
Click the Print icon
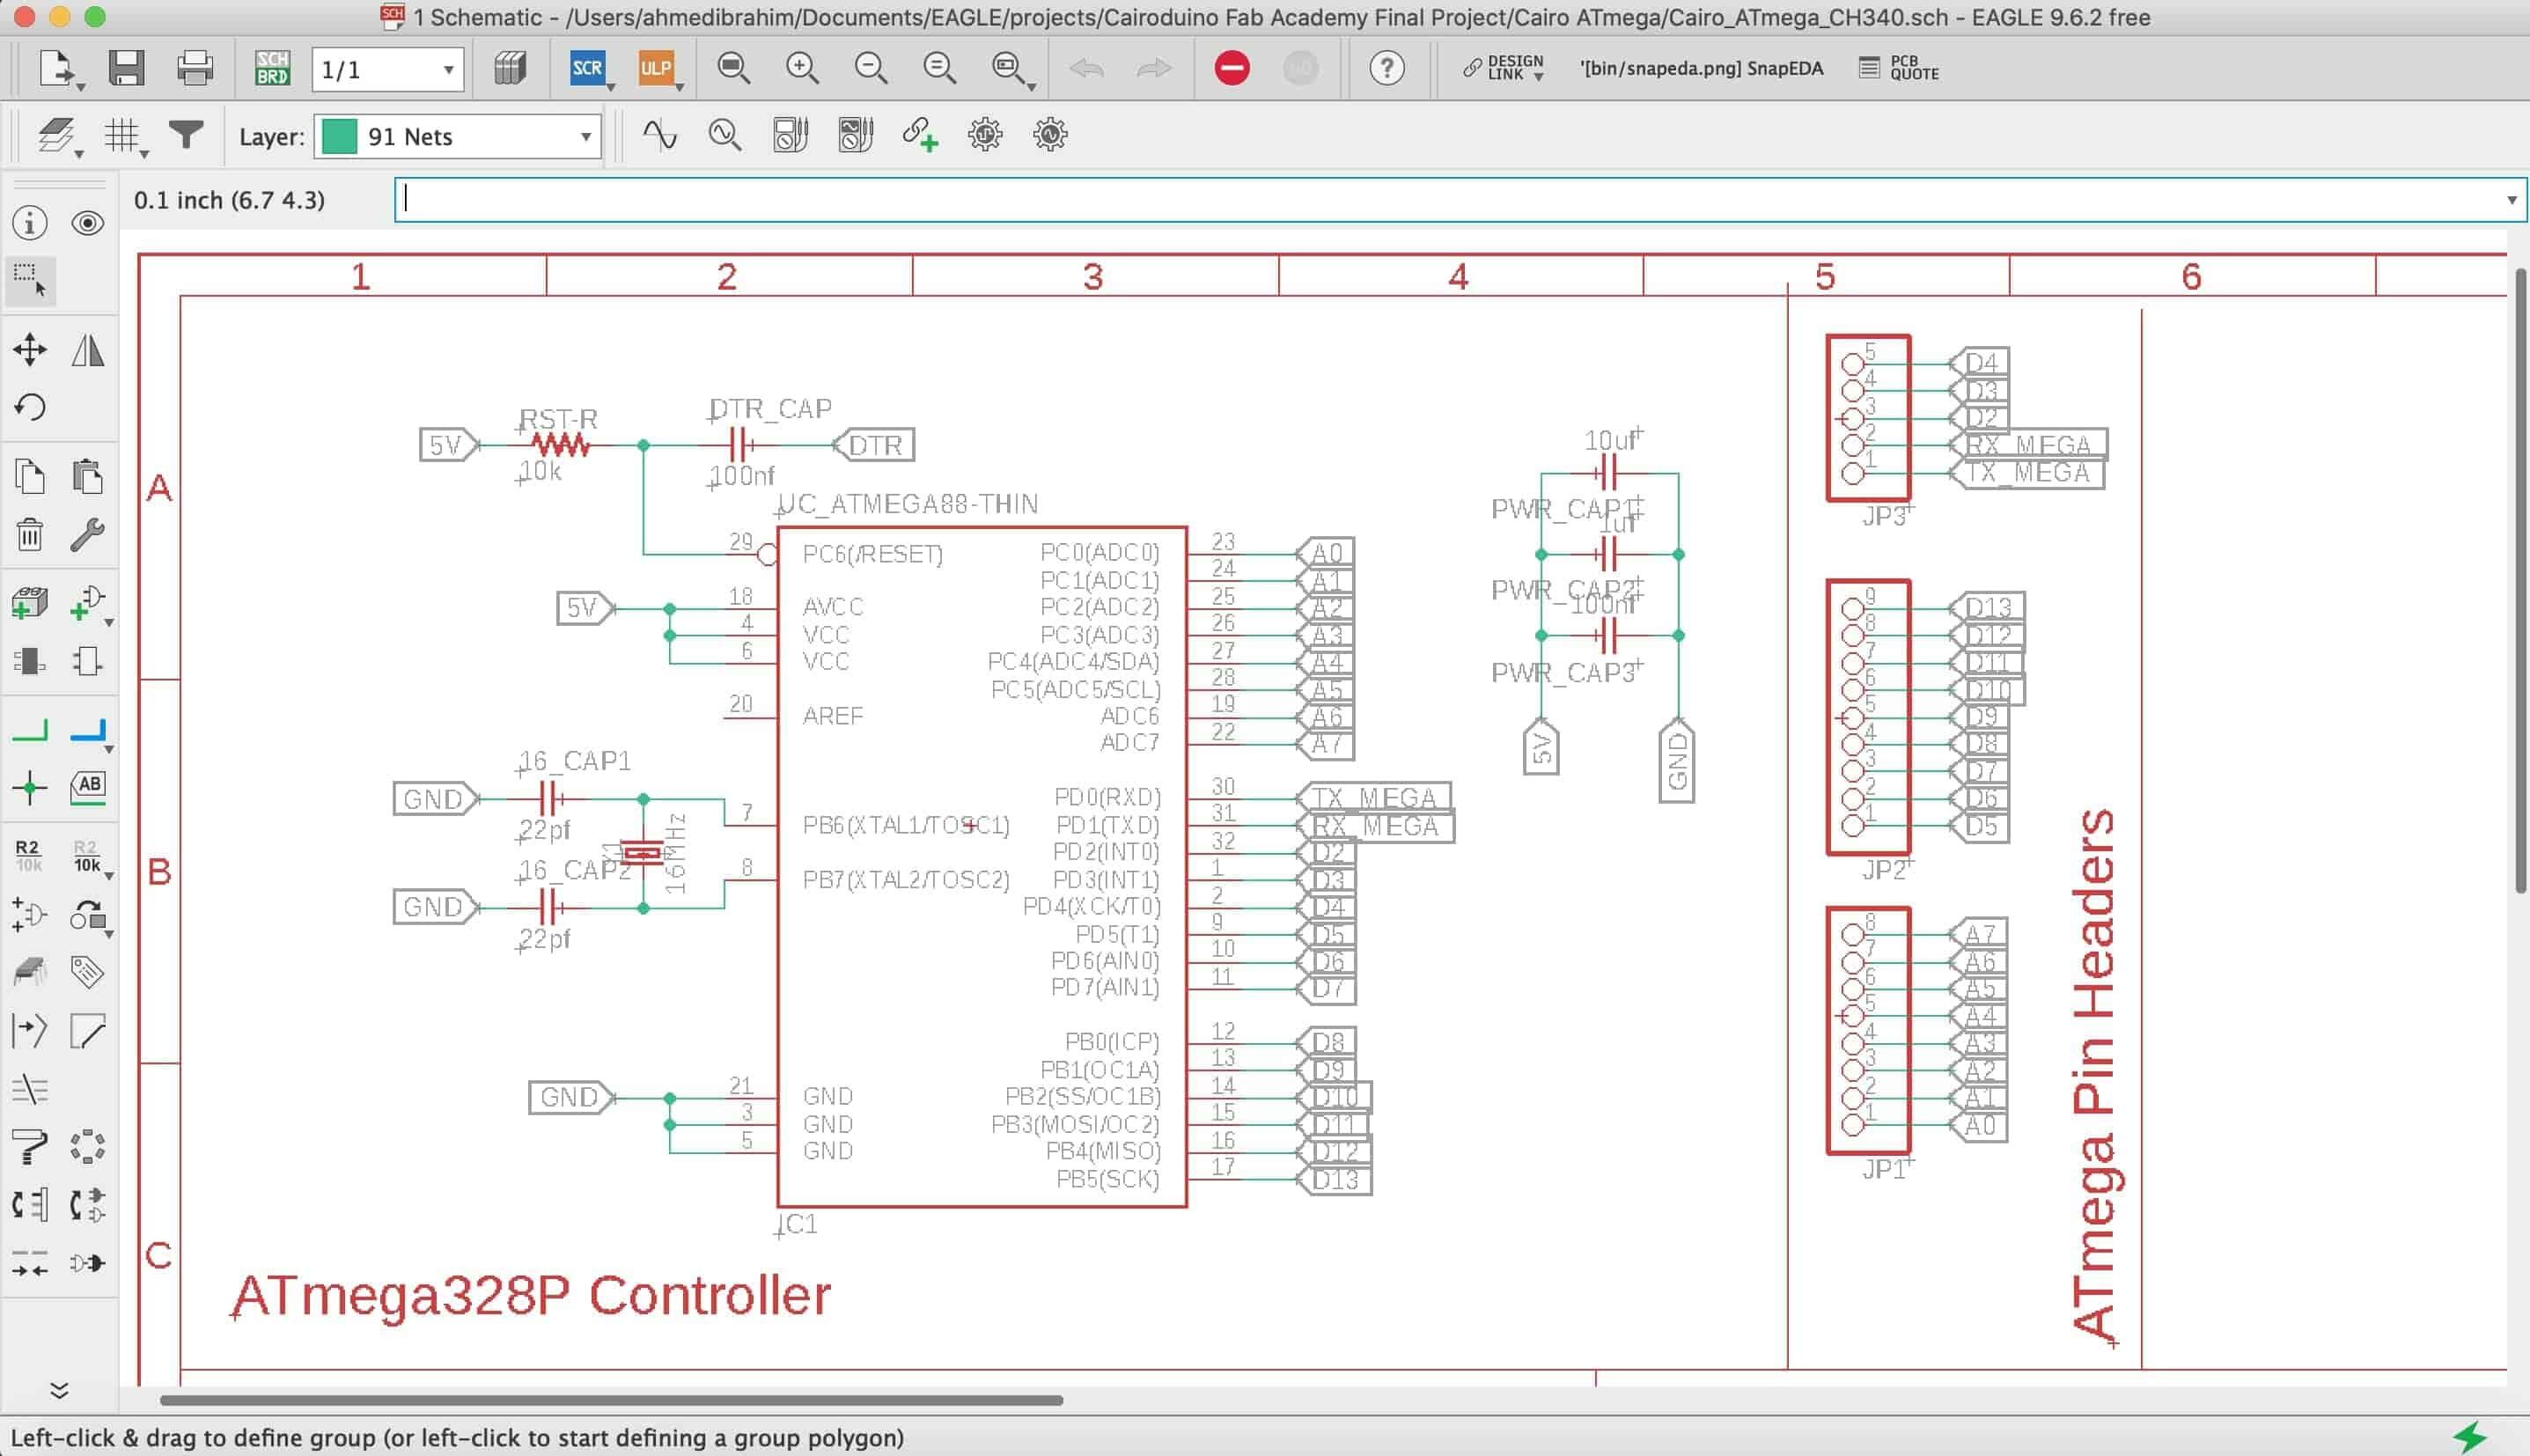[x=194, y=68]
